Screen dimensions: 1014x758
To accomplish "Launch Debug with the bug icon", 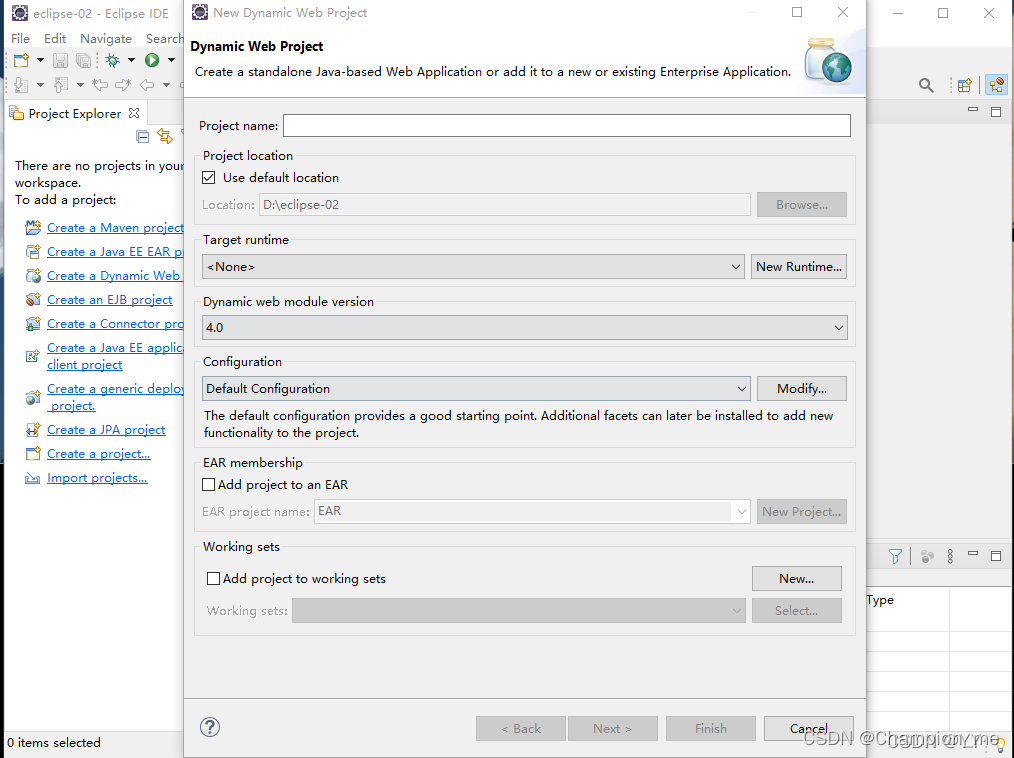I will click(113, 60).
